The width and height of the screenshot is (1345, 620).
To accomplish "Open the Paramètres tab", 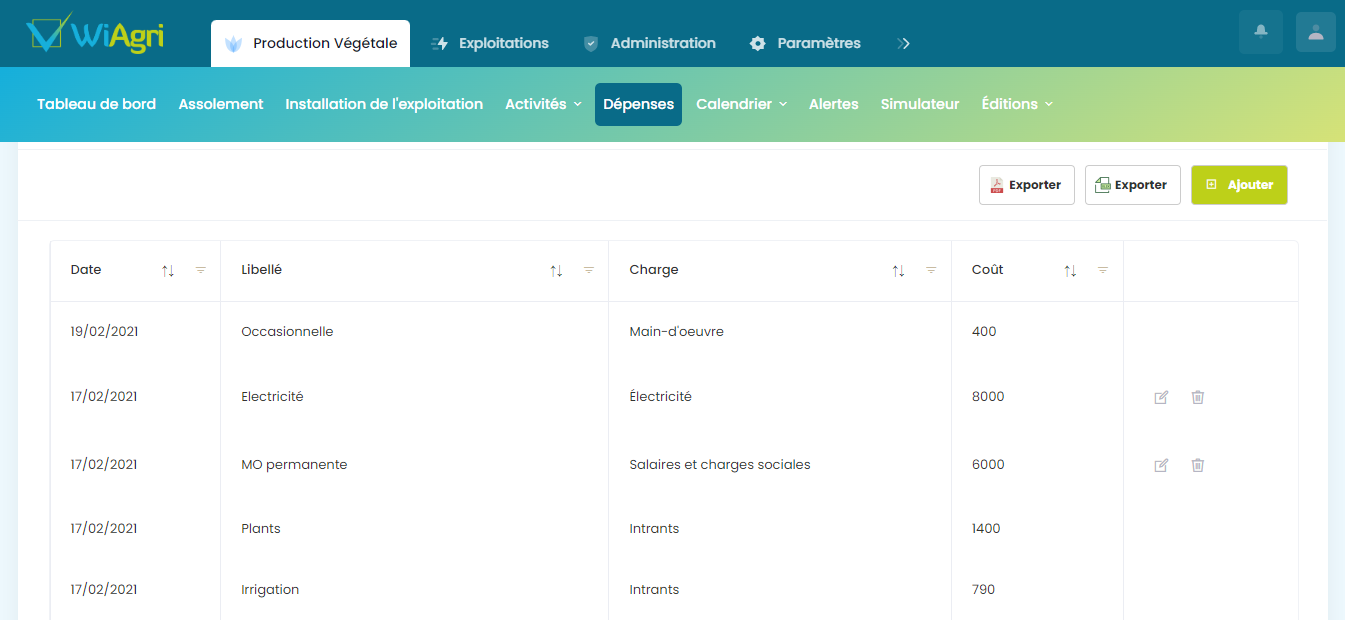I will [x=805, y=43].
